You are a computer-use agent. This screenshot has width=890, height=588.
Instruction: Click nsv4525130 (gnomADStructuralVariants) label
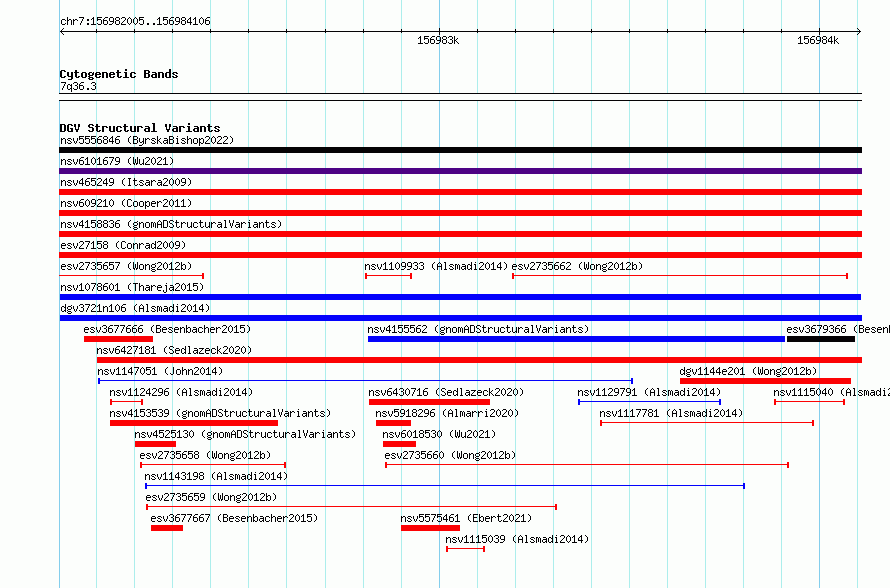245,434
